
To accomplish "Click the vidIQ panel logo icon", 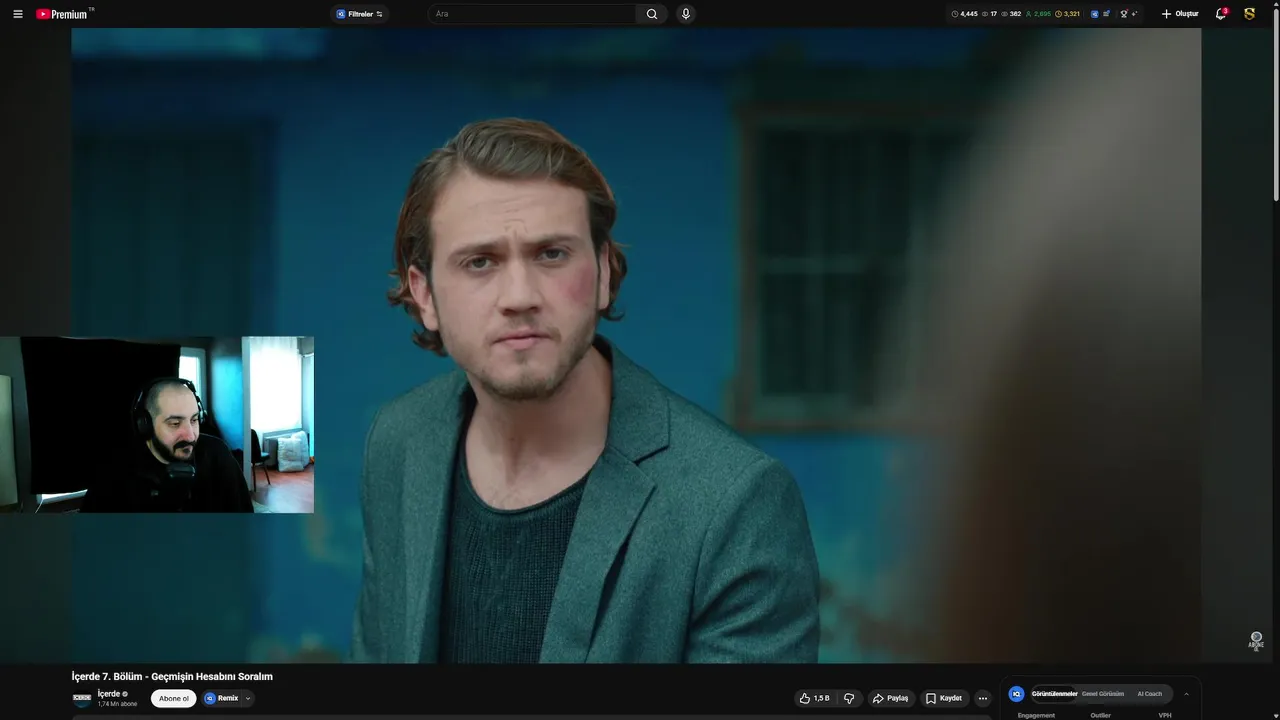I will pos(1016,694).
